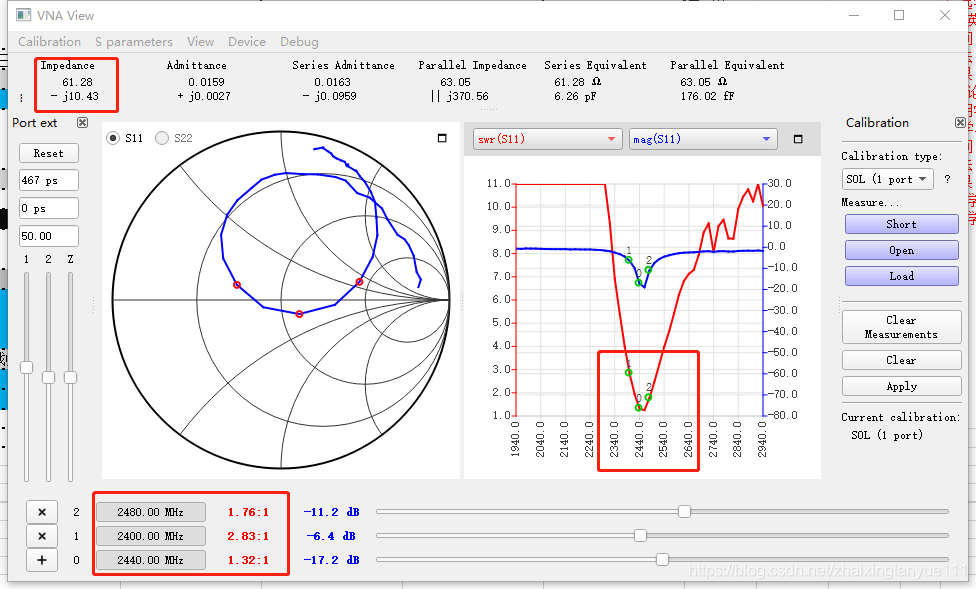
Task: Click the toolbar grip dots beside Impedance readout
Action: coord(21,98)
